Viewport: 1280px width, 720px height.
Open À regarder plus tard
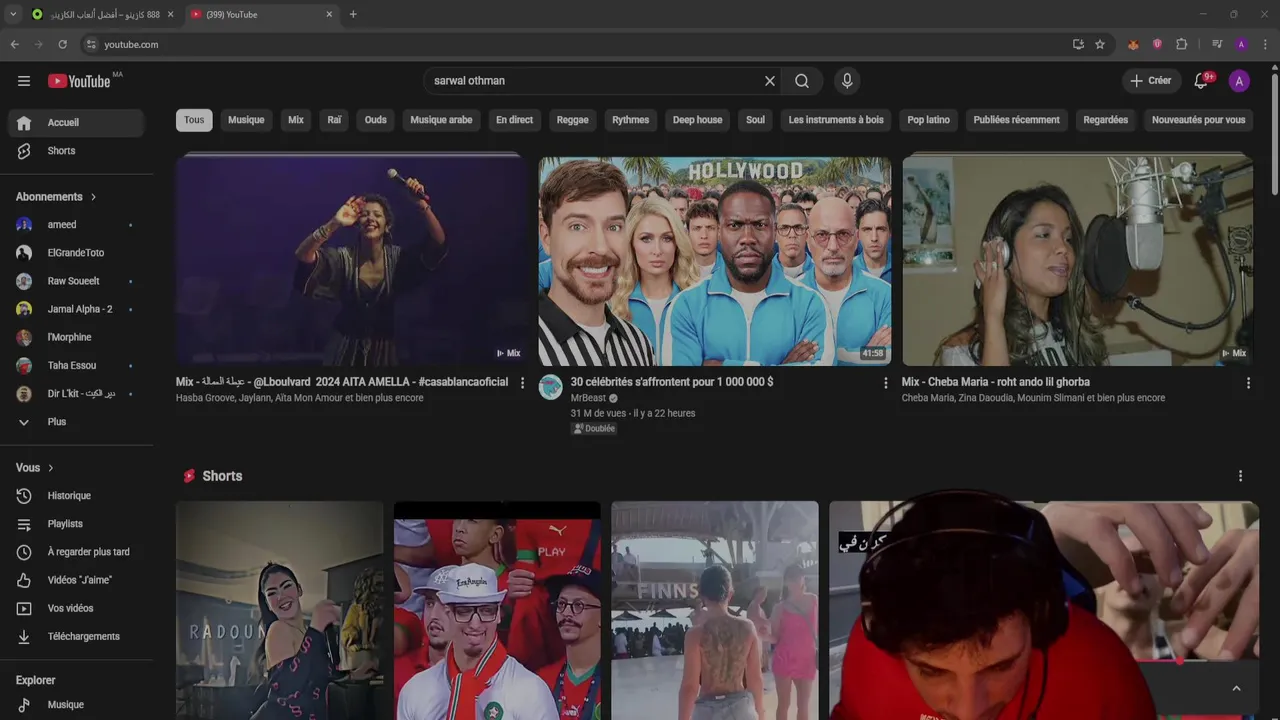point(77,552)
